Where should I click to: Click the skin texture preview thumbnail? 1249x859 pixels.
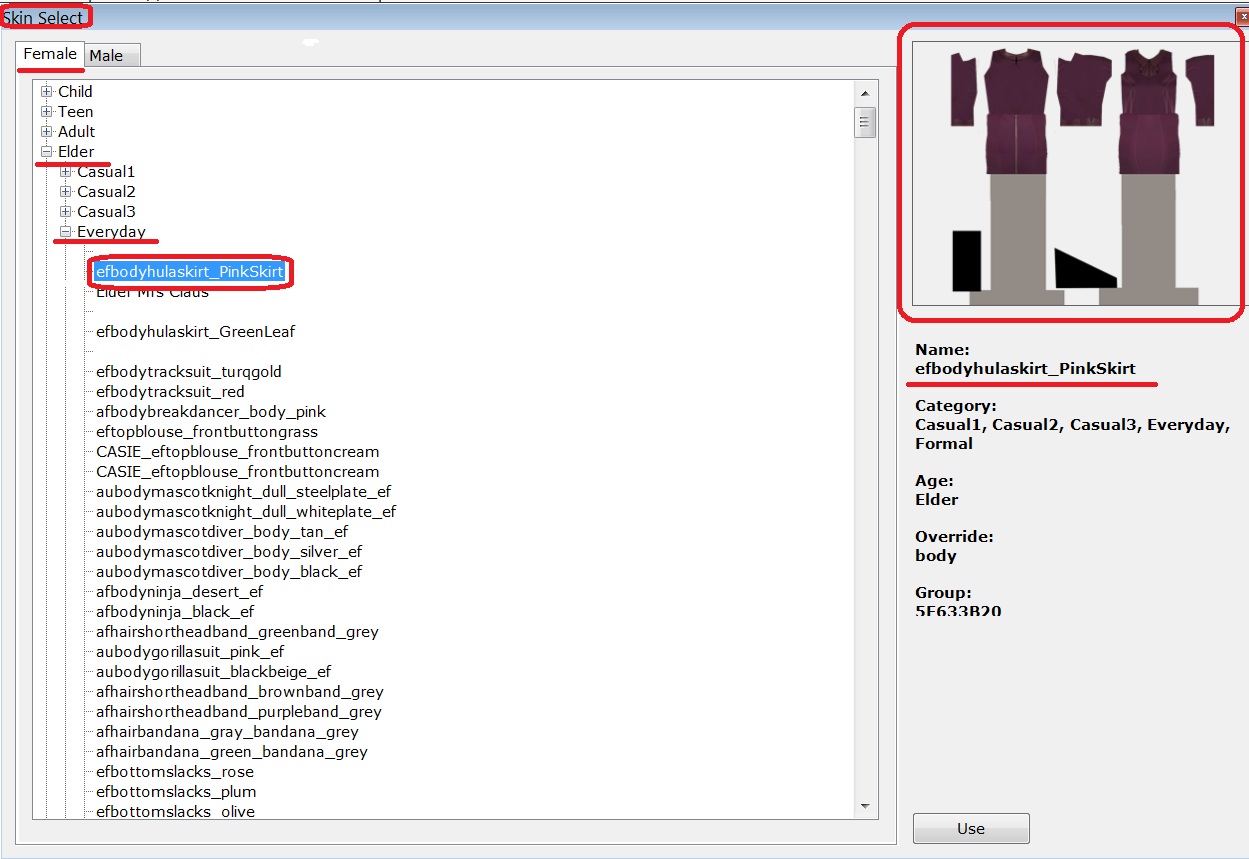click(1075, 173)
